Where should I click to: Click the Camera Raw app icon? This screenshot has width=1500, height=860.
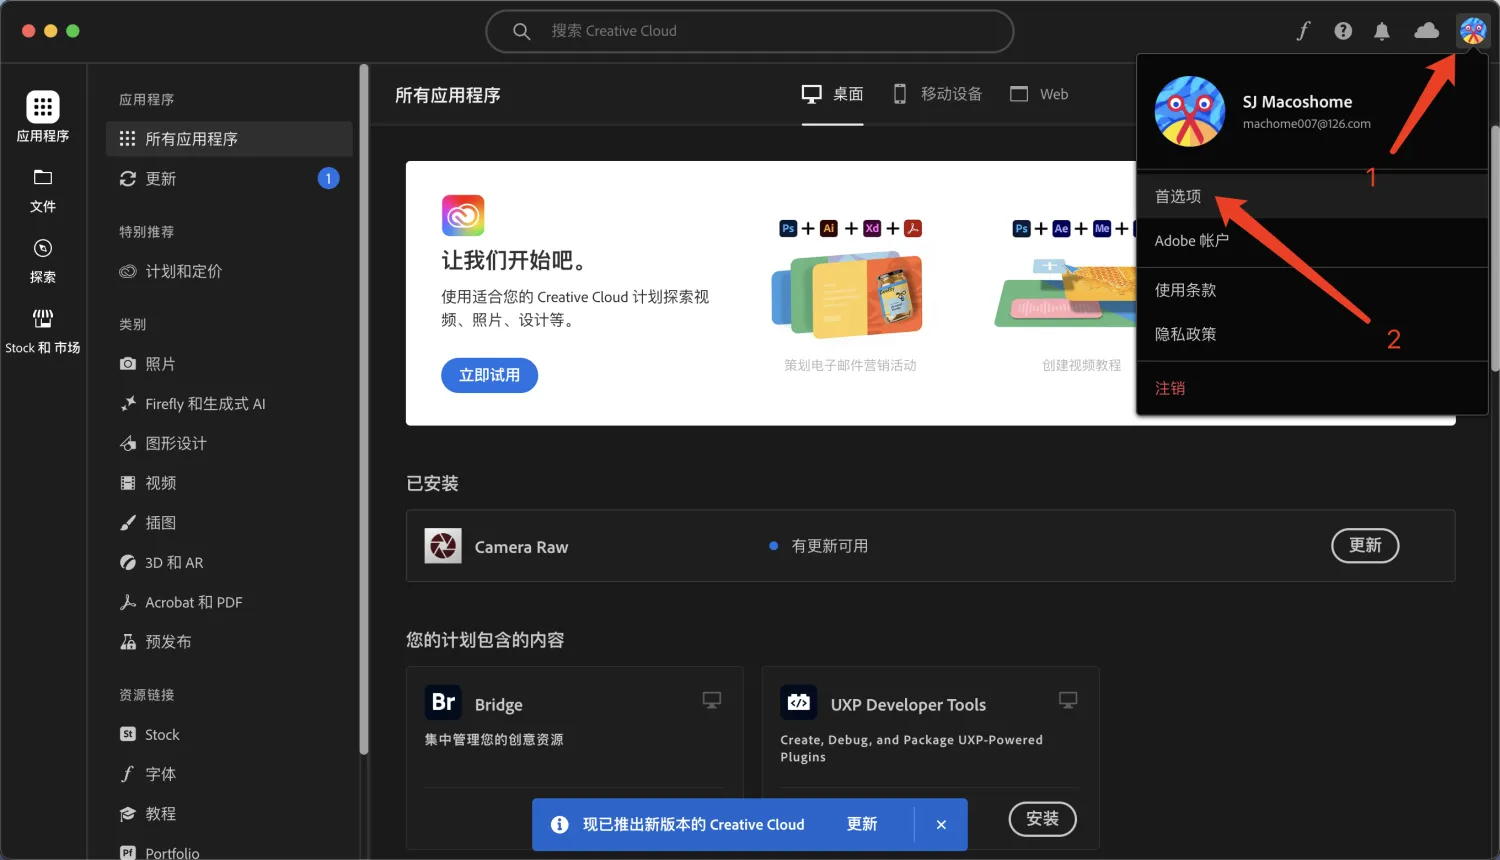443,546
